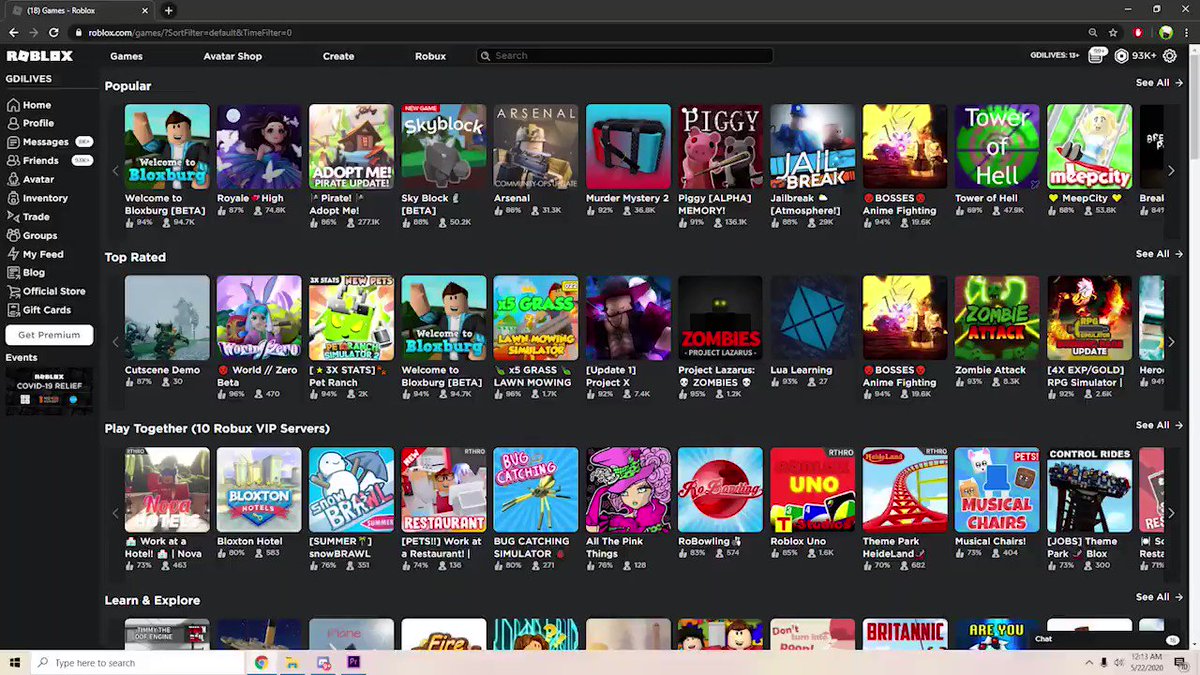Click the Windows taskbar search box

[138, 662]
